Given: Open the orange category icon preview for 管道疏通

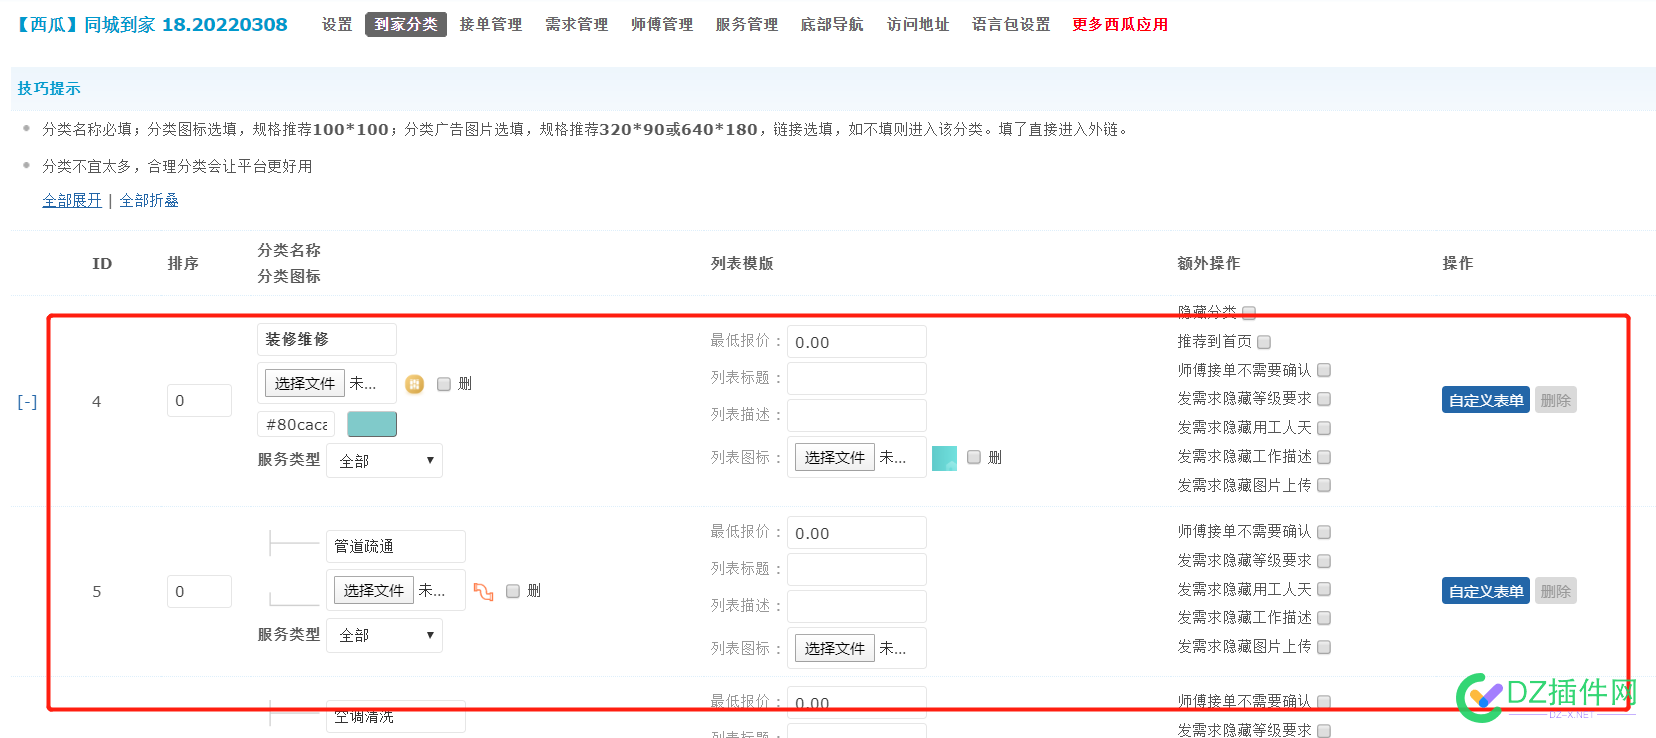Looking at the screenshot, I should [484, 591].
